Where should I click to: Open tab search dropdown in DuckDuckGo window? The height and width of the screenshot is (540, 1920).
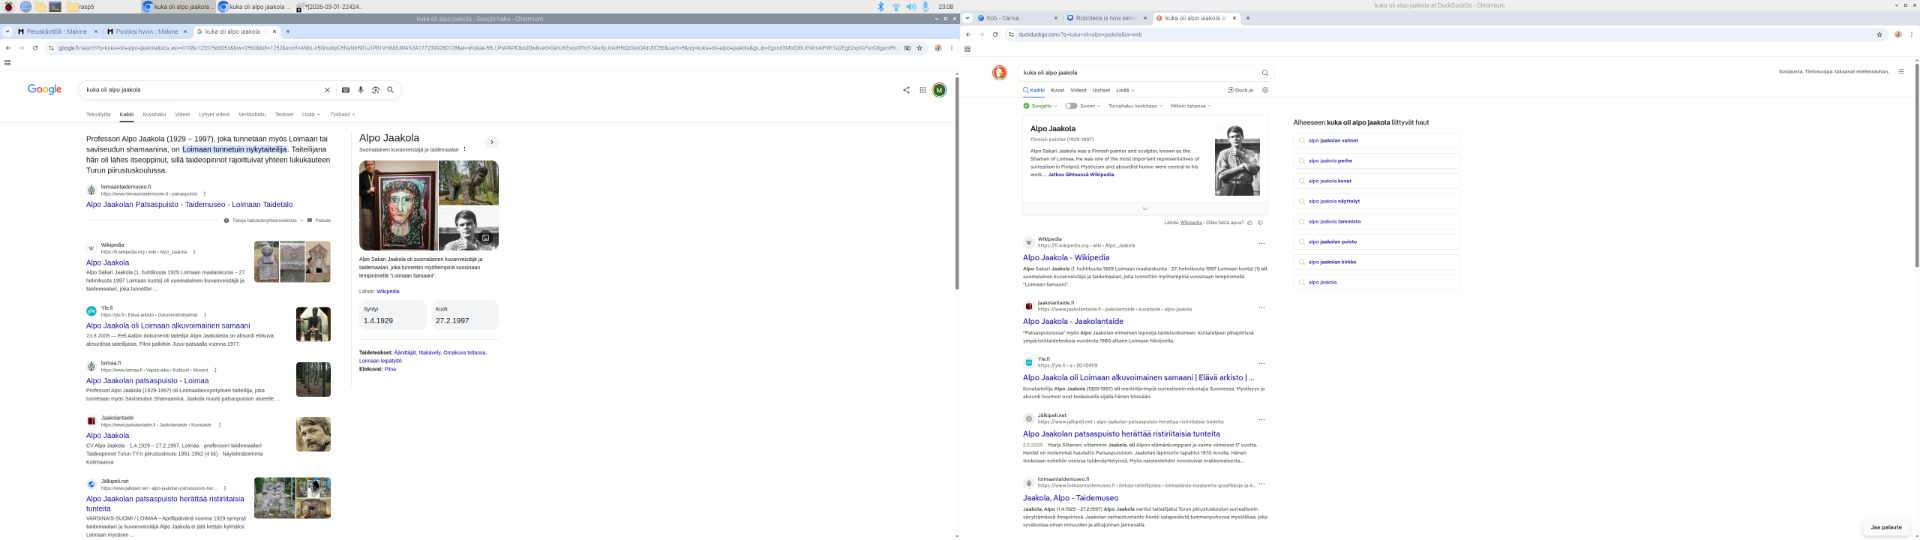click(x=967, y=18)
